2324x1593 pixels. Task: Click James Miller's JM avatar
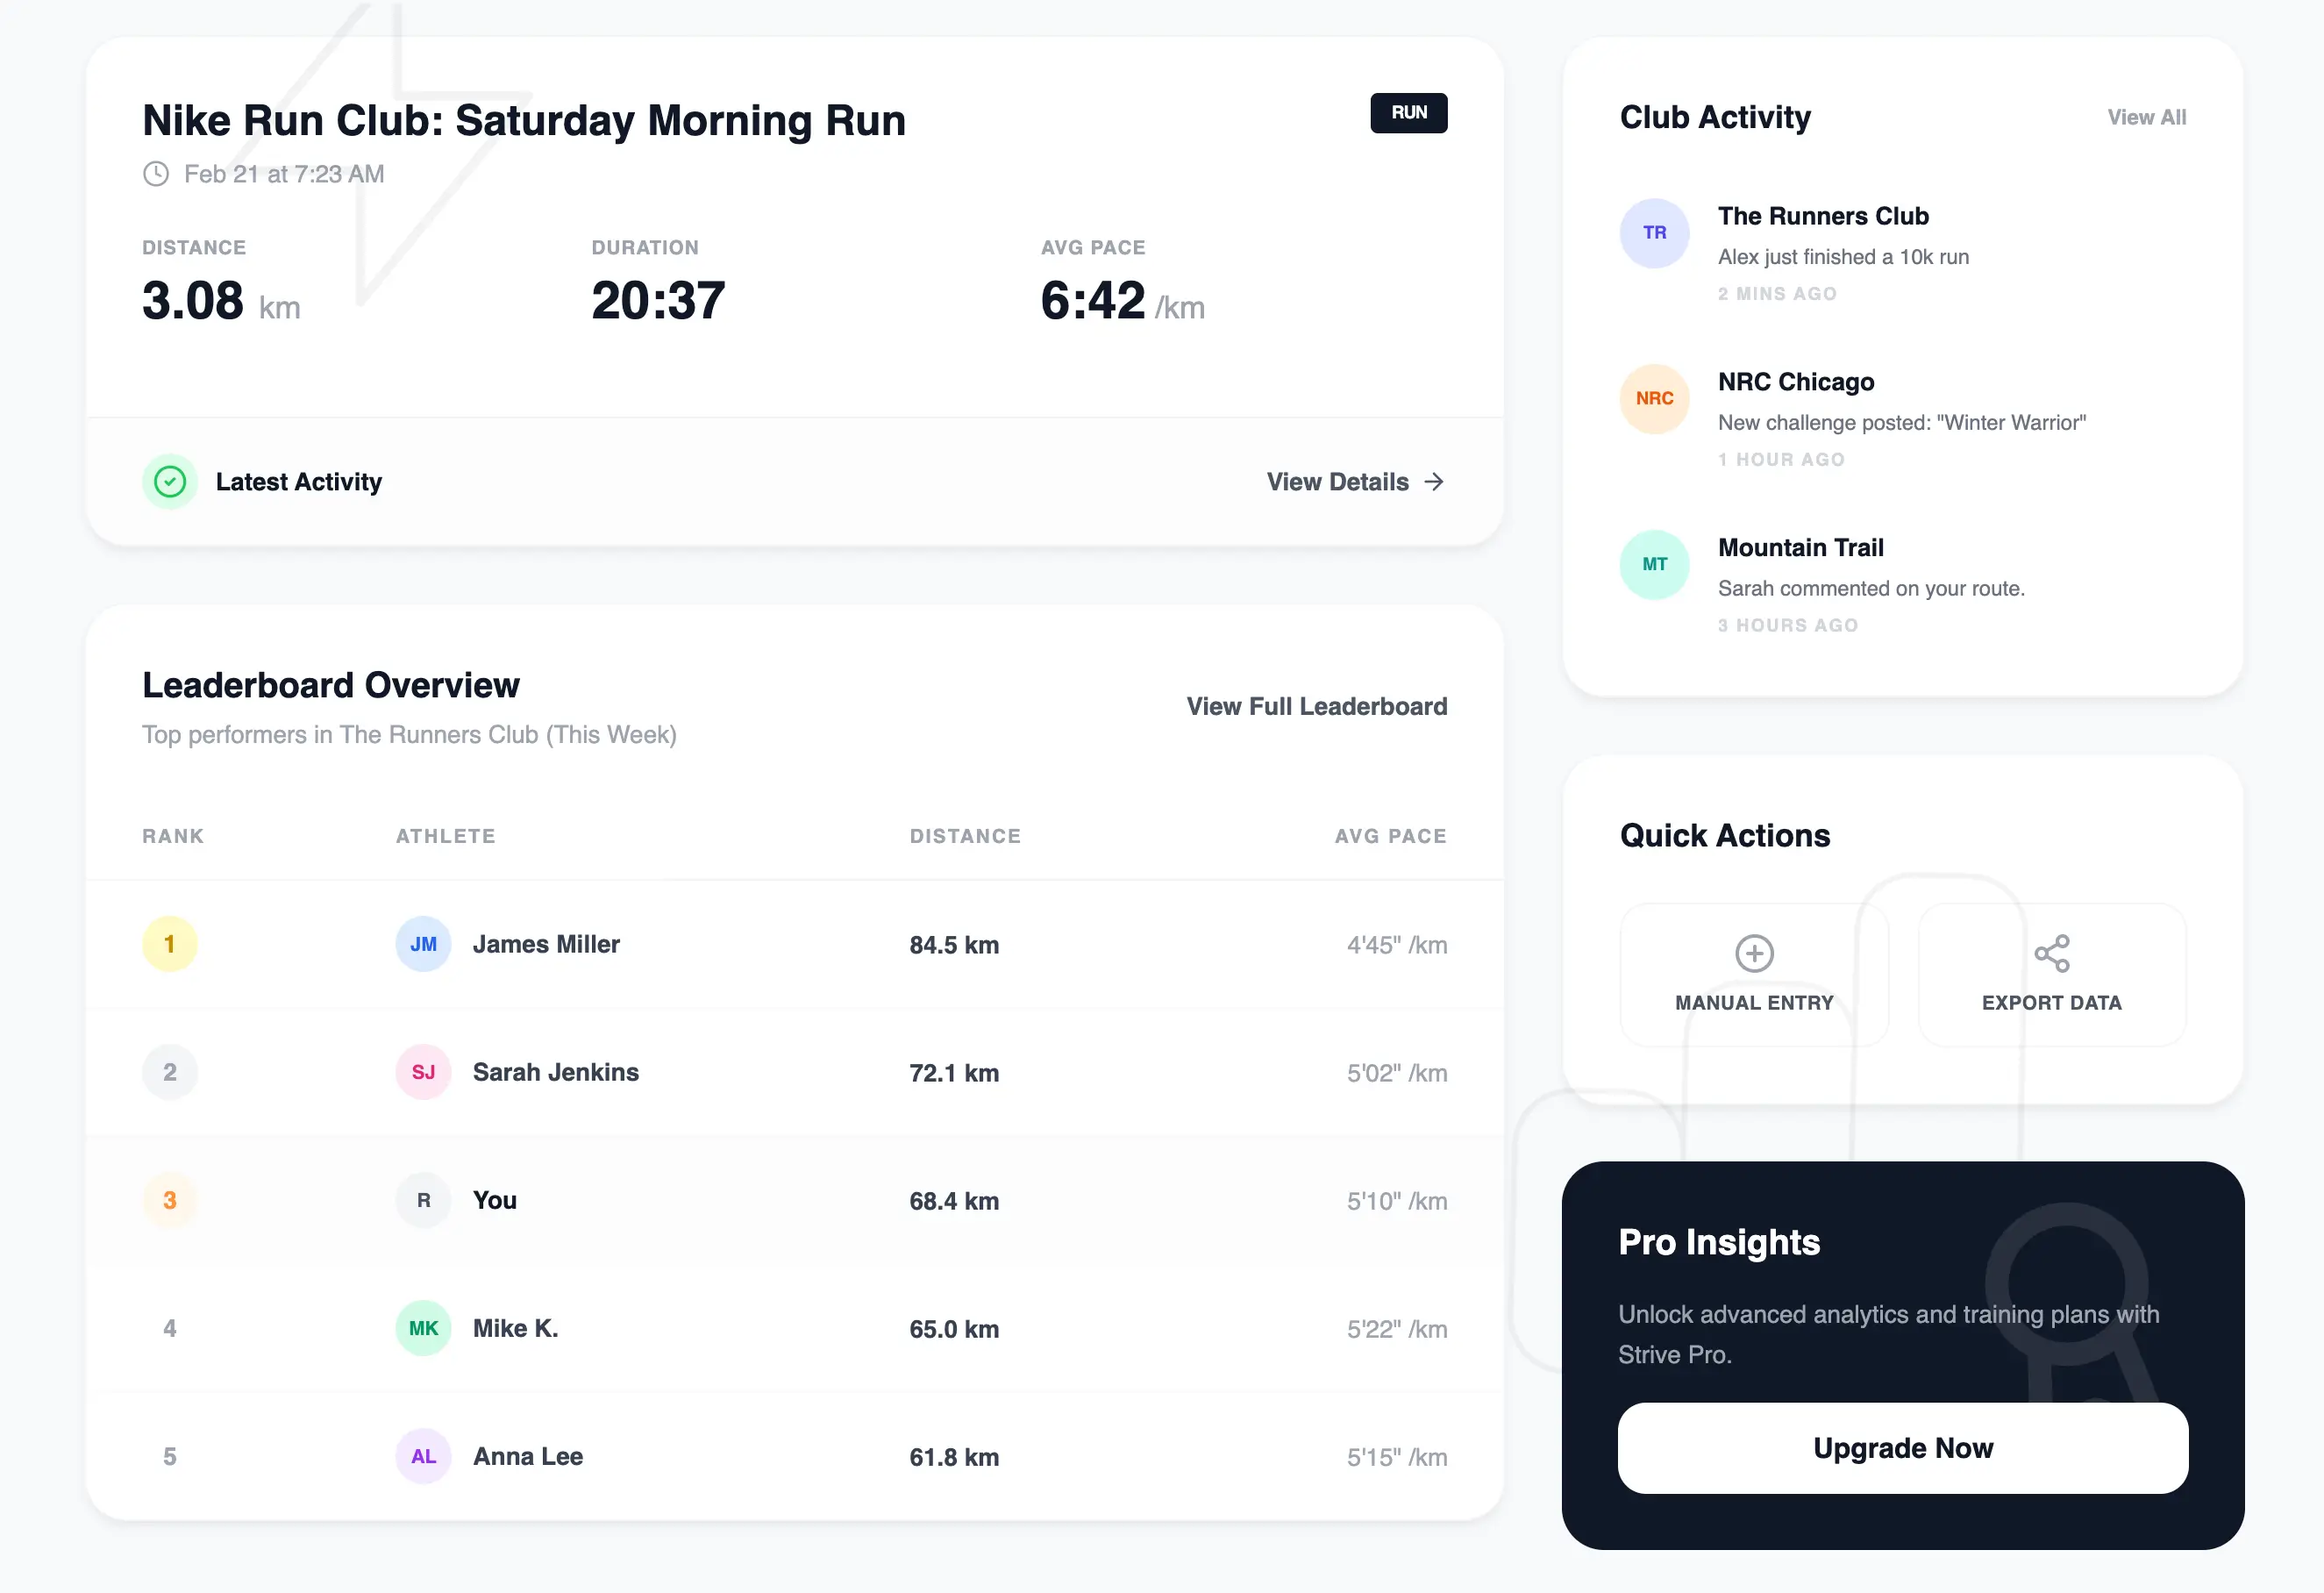pos(423,944)
